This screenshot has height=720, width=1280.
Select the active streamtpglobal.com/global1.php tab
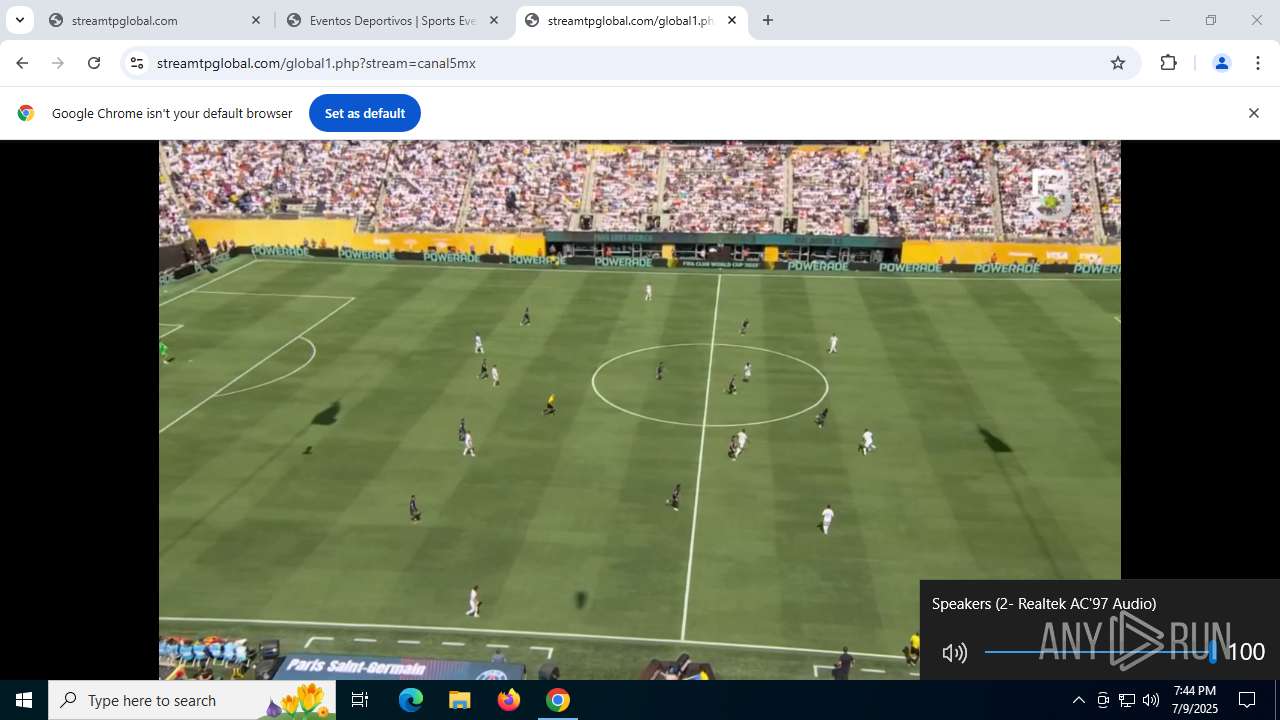(x=631, y=20)
